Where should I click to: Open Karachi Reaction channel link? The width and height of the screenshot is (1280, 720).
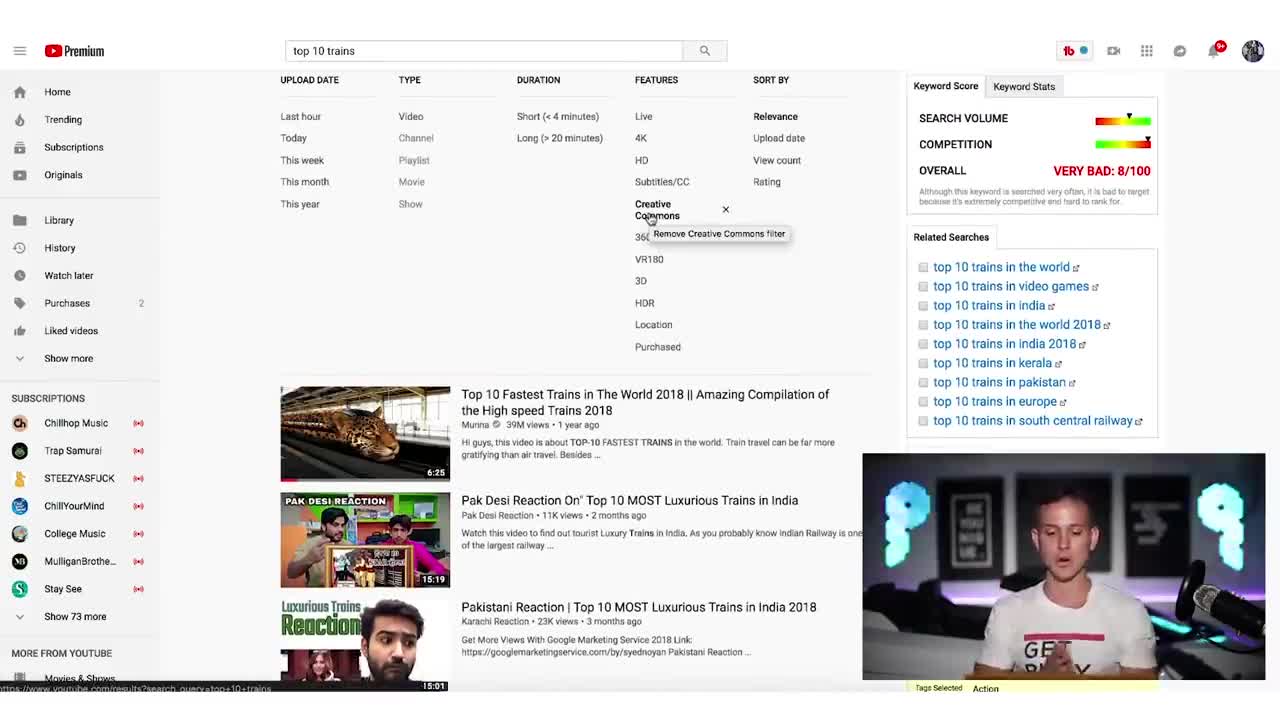[497, 622]
